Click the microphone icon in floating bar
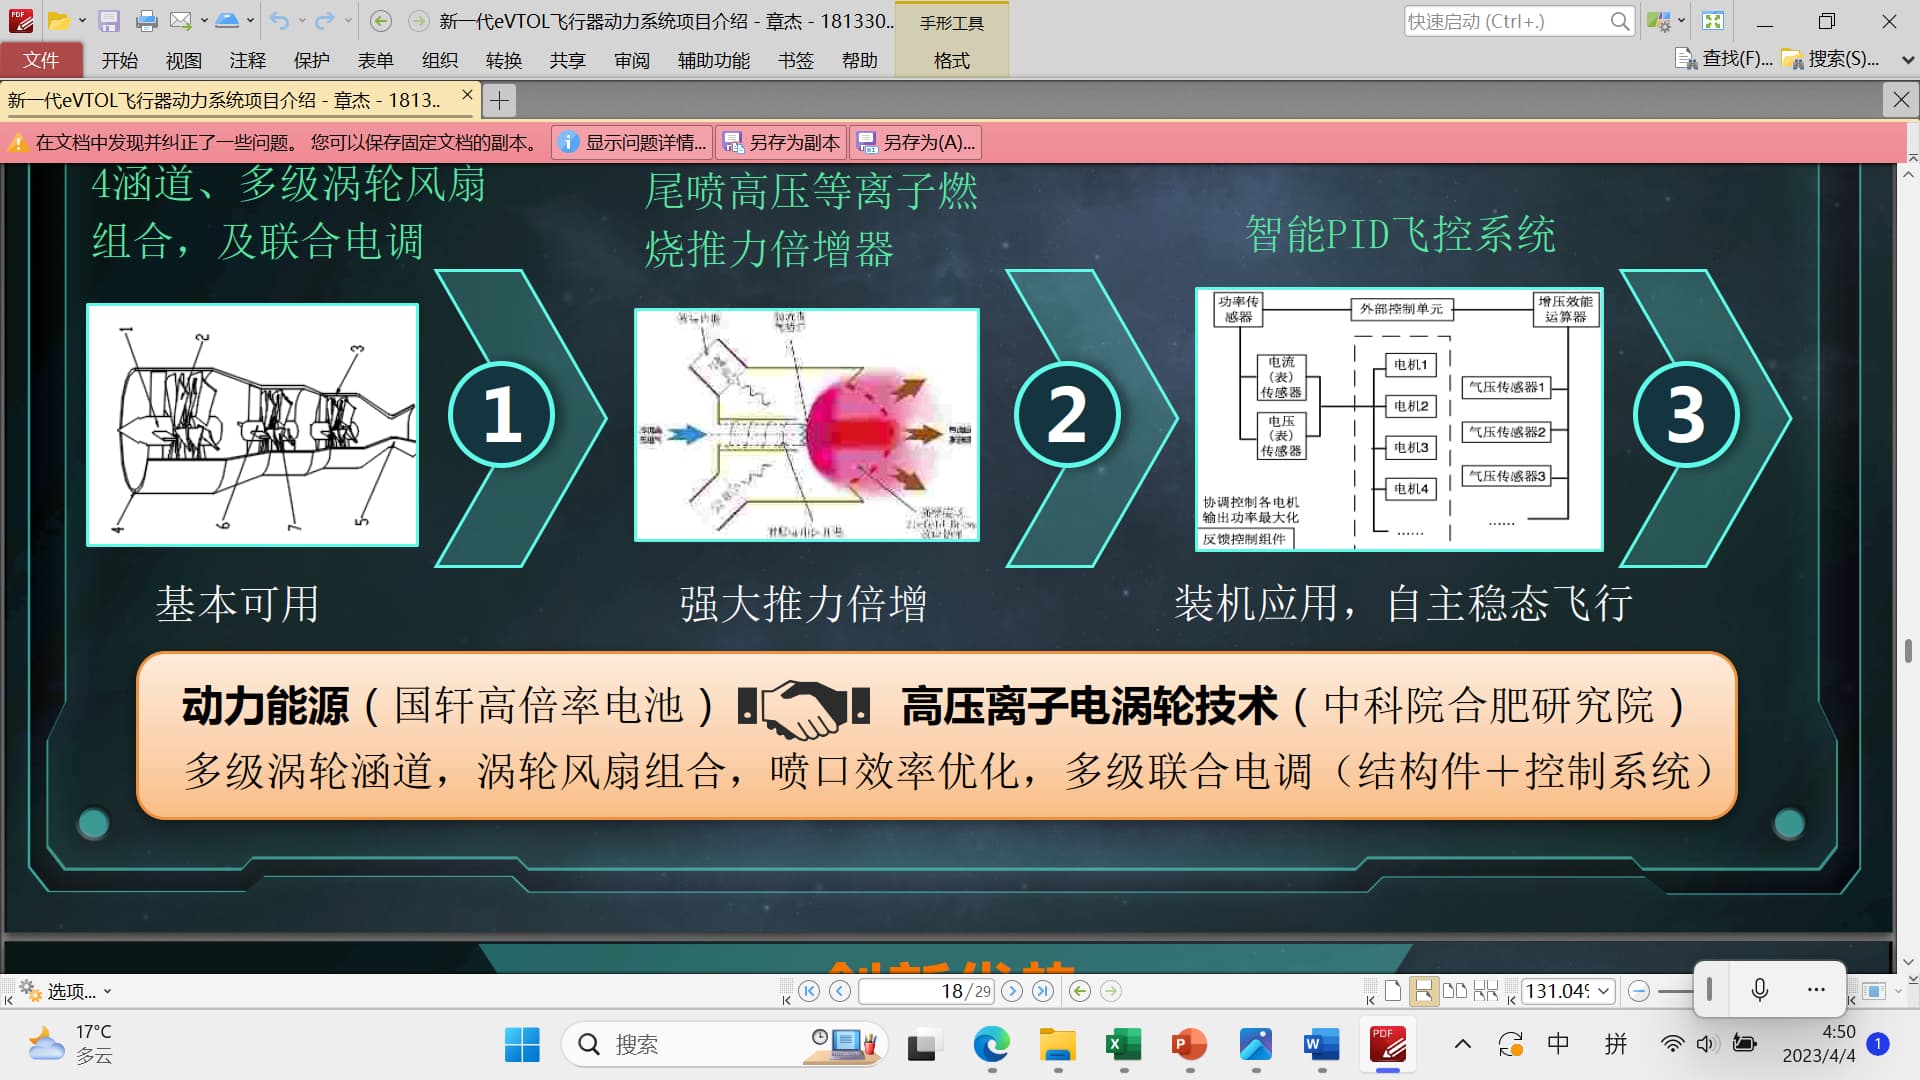Image resolution: width=1920 pixels, height=1080 pixels. point(1760,990)
